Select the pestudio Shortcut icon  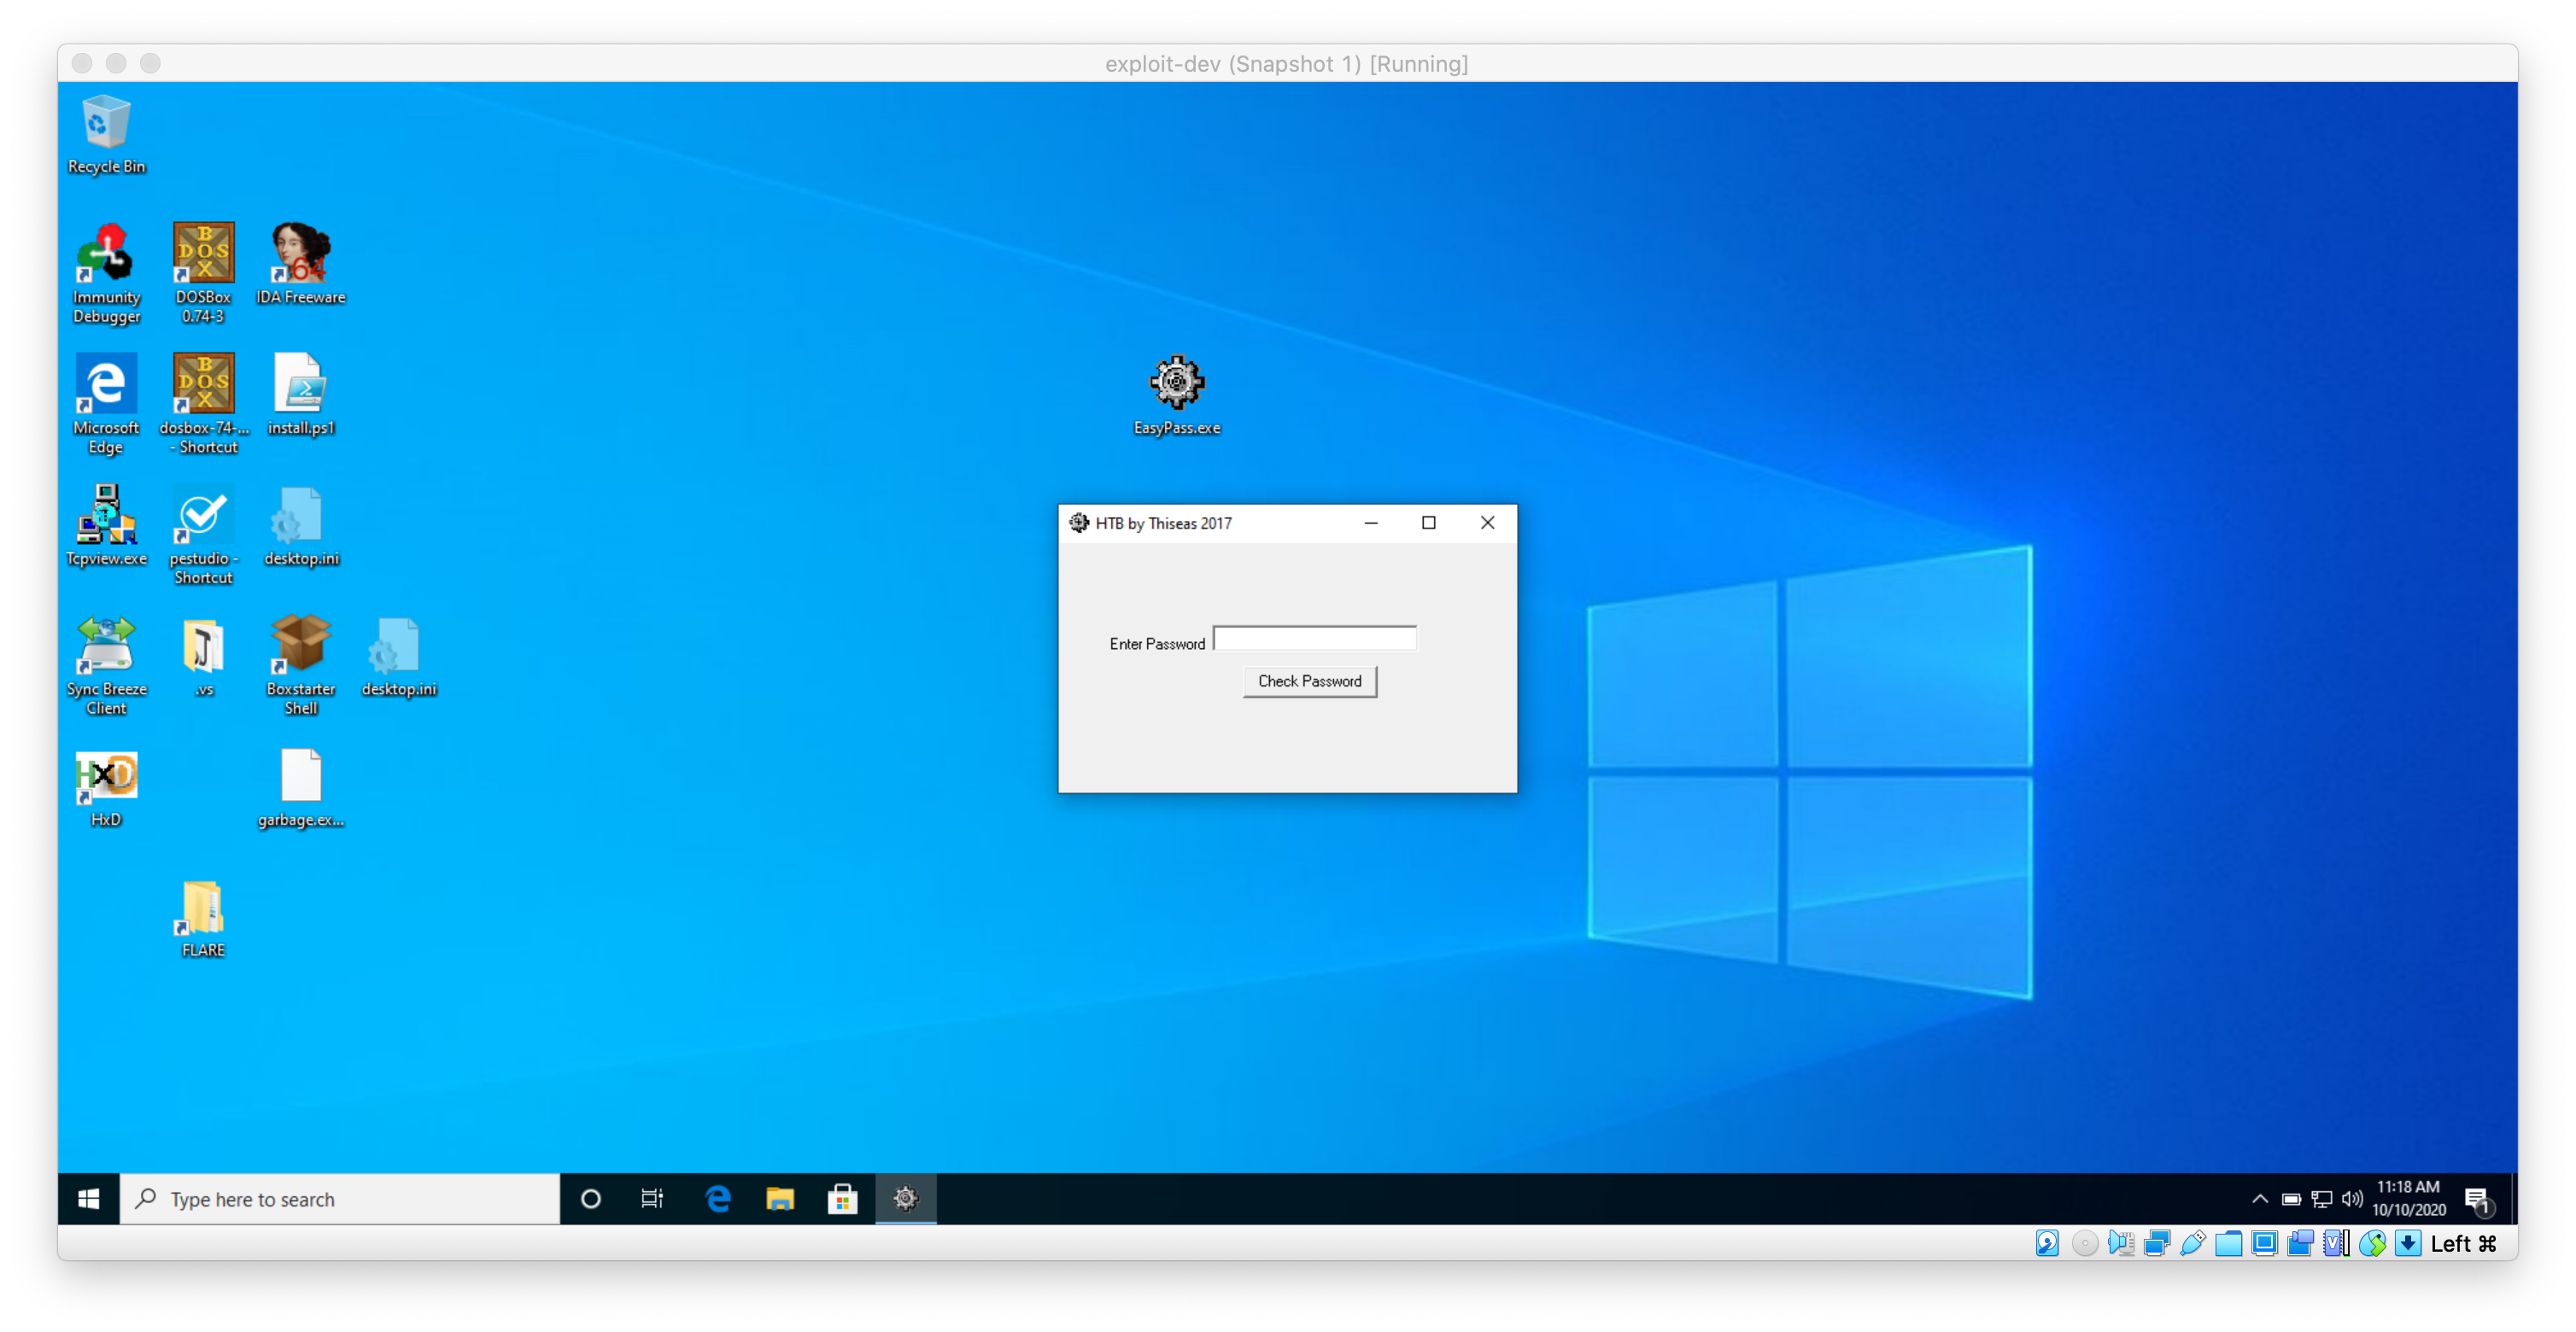tap(203, 534)
